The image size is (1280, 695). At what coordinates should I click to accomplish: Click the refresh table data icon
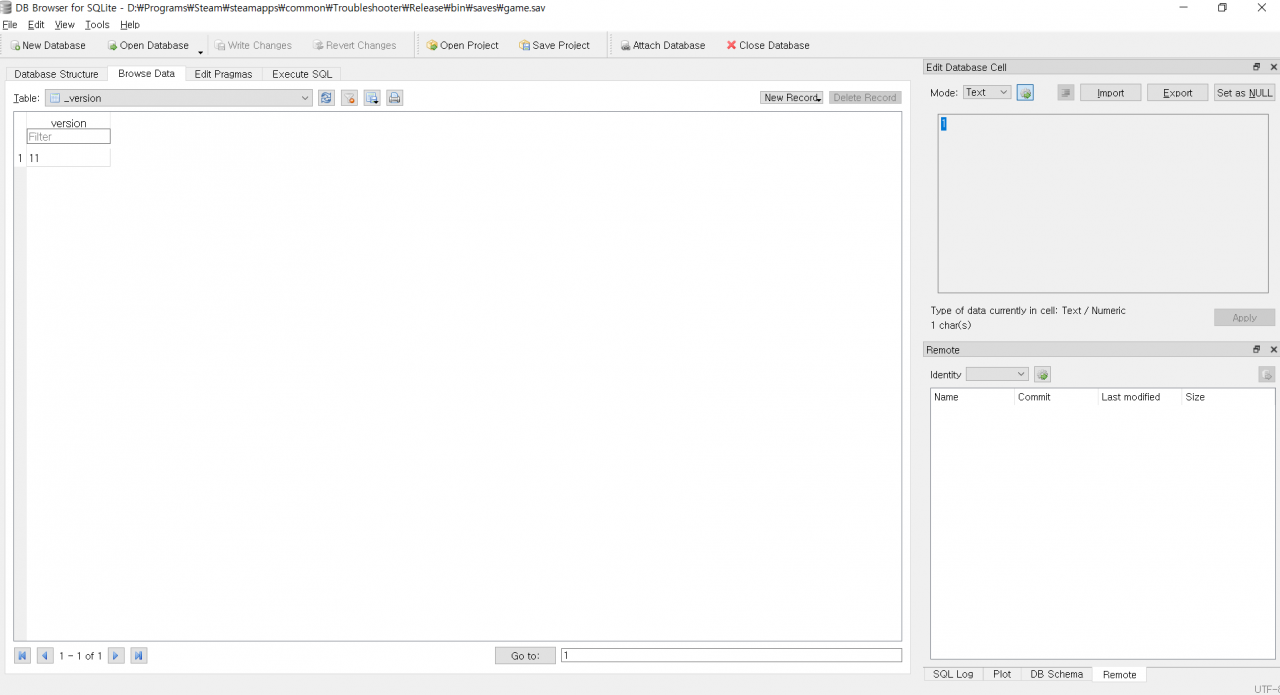pyautogui.click(x=326, y=98)
